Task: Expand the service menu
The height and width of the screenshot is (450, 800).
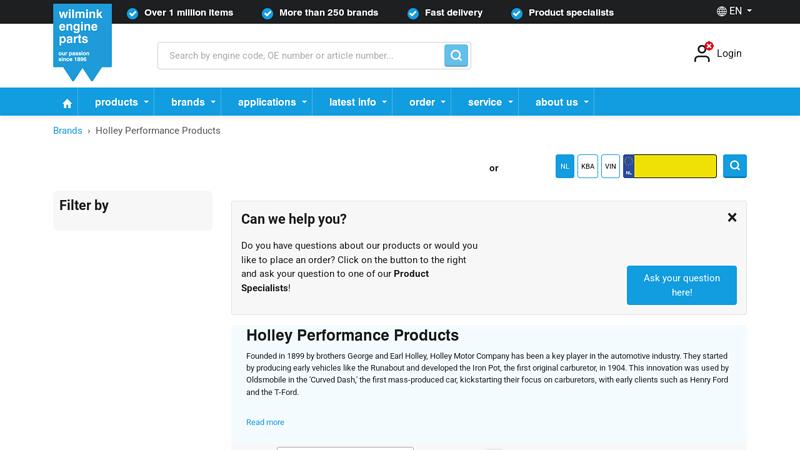Action: click(490, 102)
